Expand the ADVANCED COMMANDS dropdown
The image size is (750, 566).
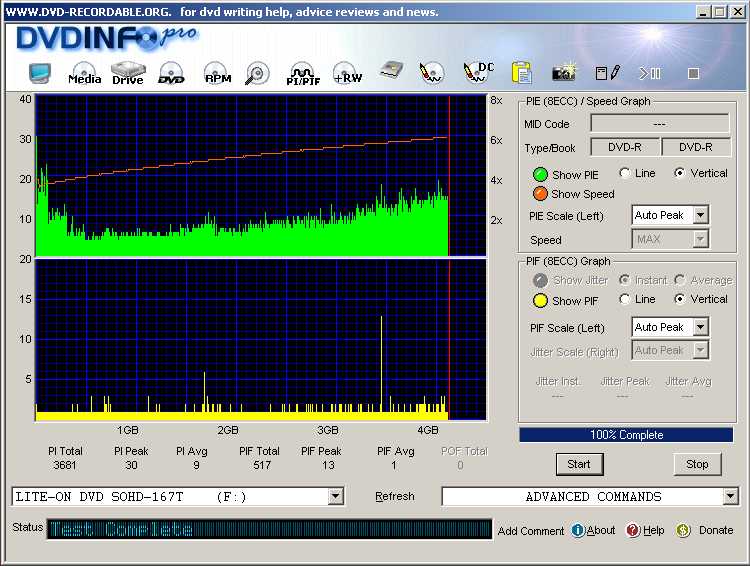(730, 497)
